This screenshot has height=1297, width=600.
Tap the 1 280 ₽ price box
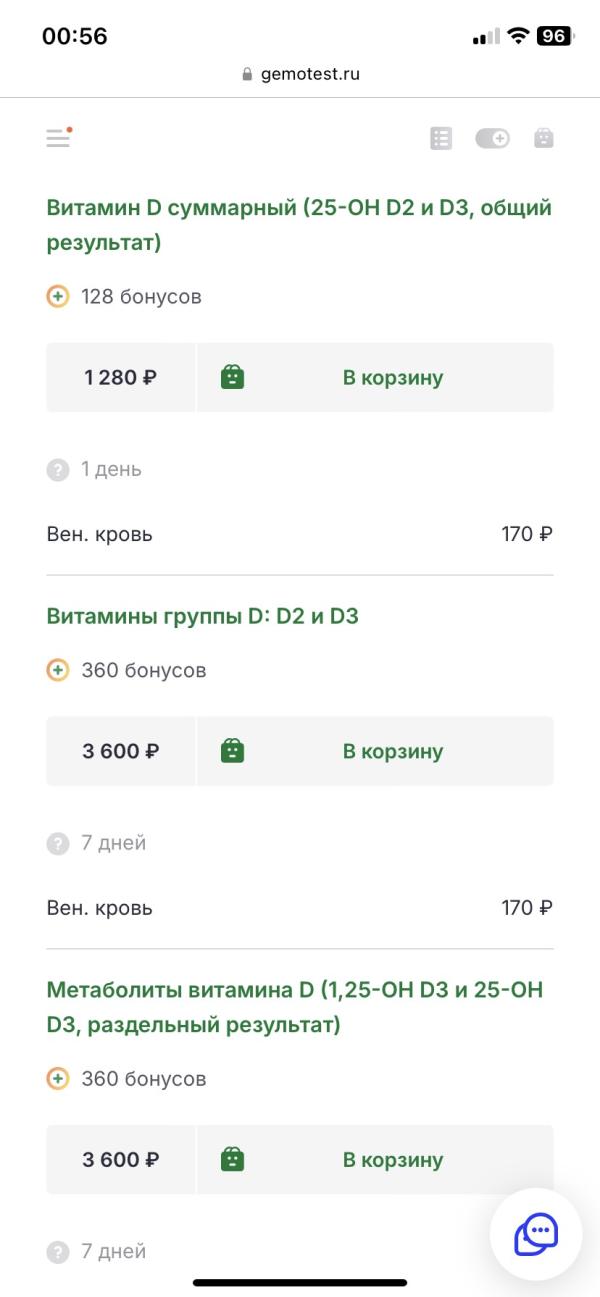click(x=120, y=377)
